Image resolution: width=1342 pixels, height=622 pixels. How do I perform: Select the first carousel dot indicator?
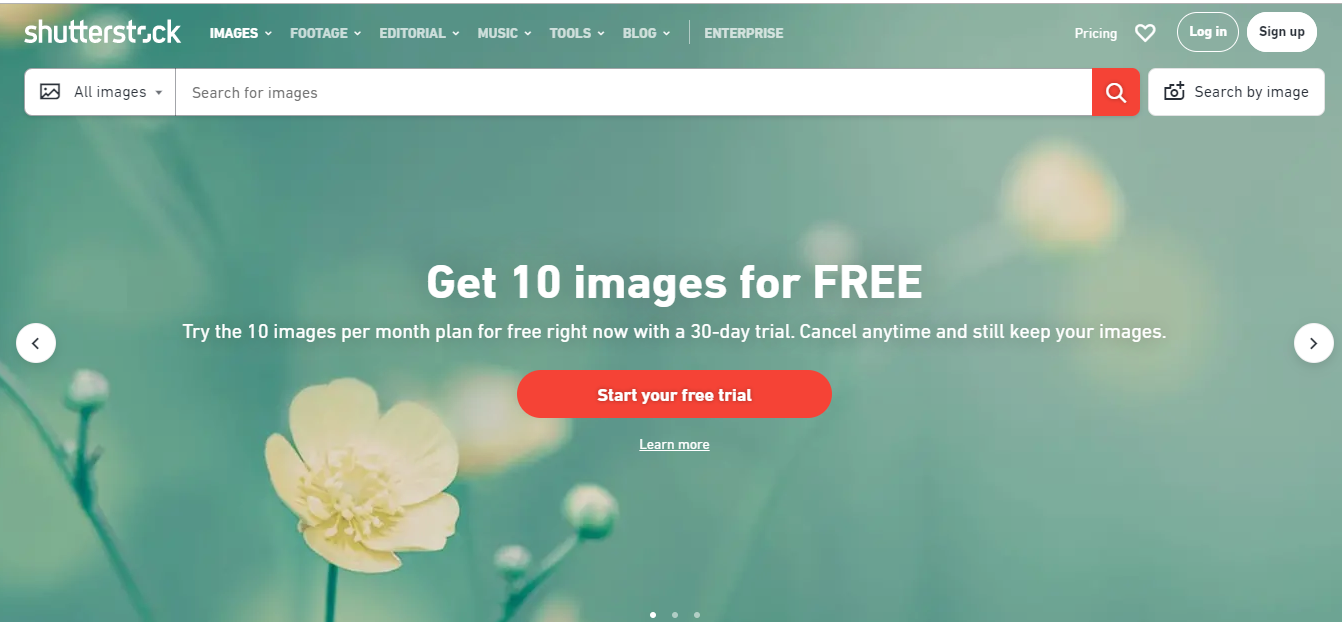click(x=653, y=615)
